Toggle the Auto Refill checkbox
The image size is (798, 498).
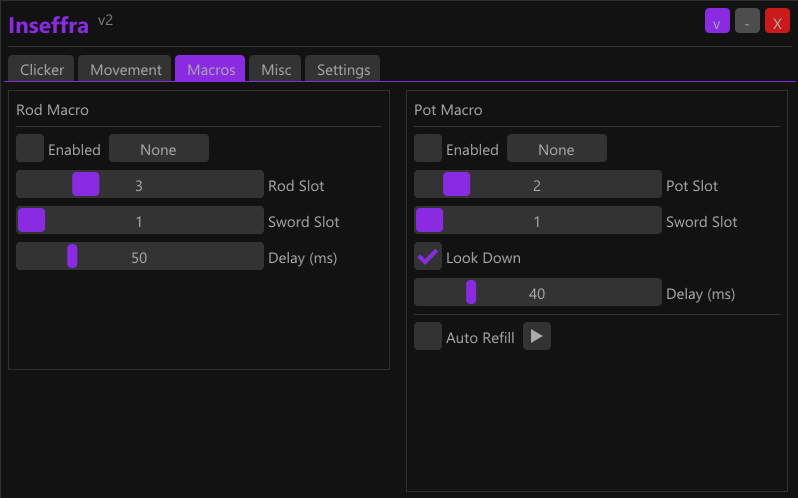[x=428, y=337]
